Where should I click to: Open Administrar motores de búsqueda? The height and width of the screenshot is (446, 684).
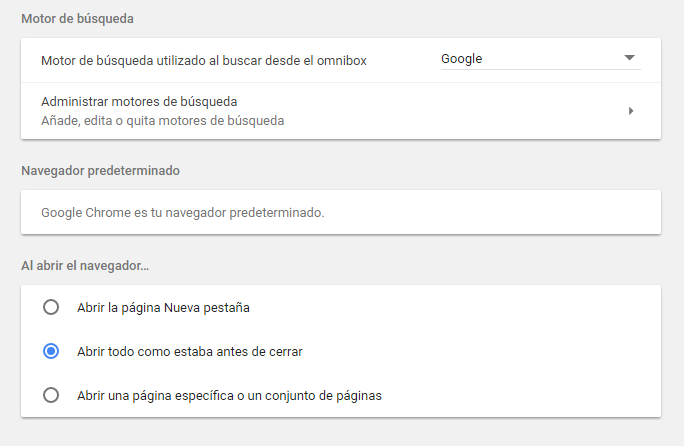click(x=341, y=111)
